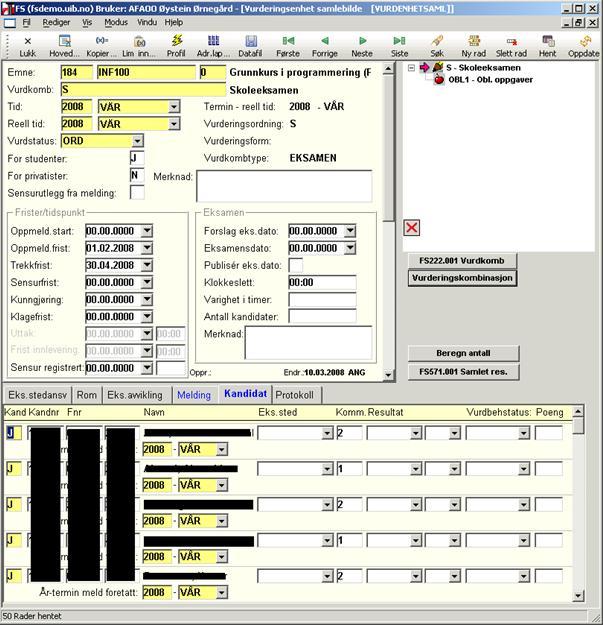Go to Første record
This screenshot has height=625, width=603.
tap(288, 41)
